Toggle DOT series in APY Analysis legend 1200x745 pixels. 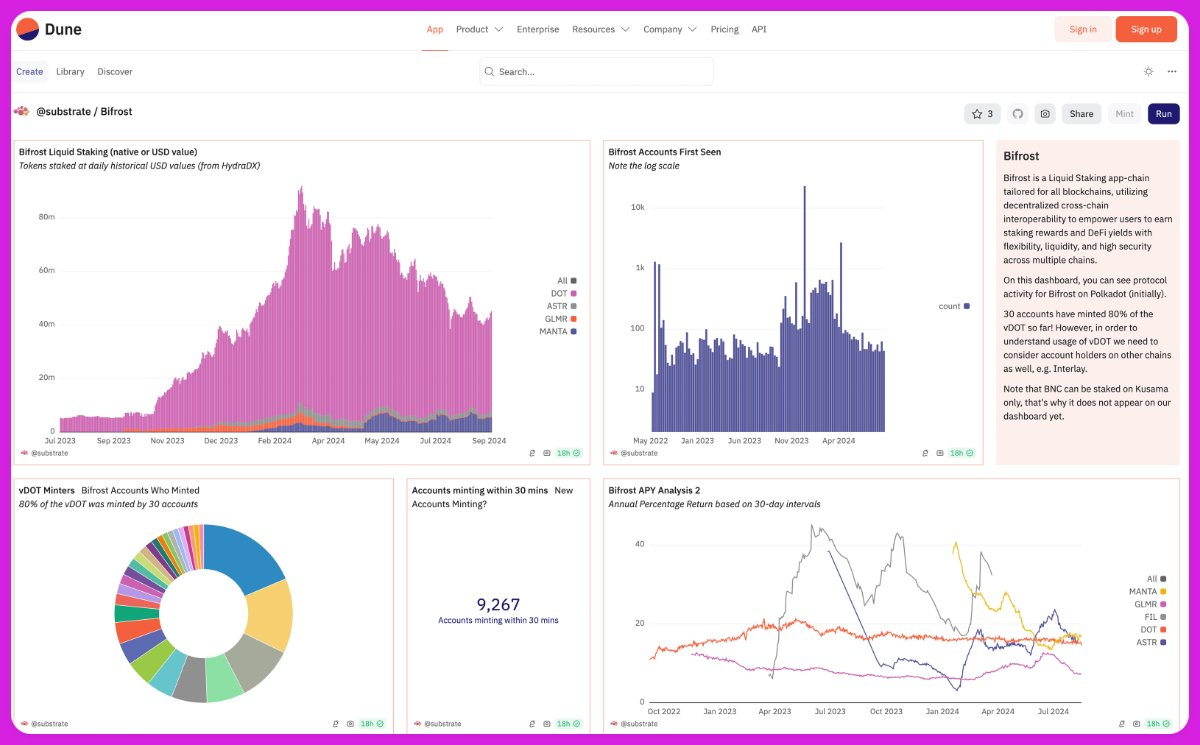[x=1155, y=629]
